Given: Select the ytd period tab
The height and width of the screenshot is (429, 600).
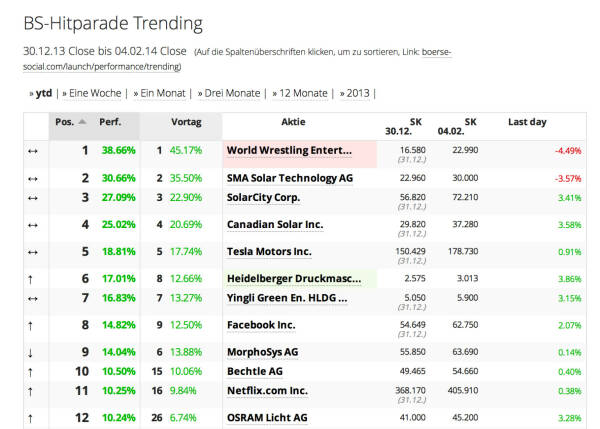Looking at the screenshot, I should [x=41, y=93].
